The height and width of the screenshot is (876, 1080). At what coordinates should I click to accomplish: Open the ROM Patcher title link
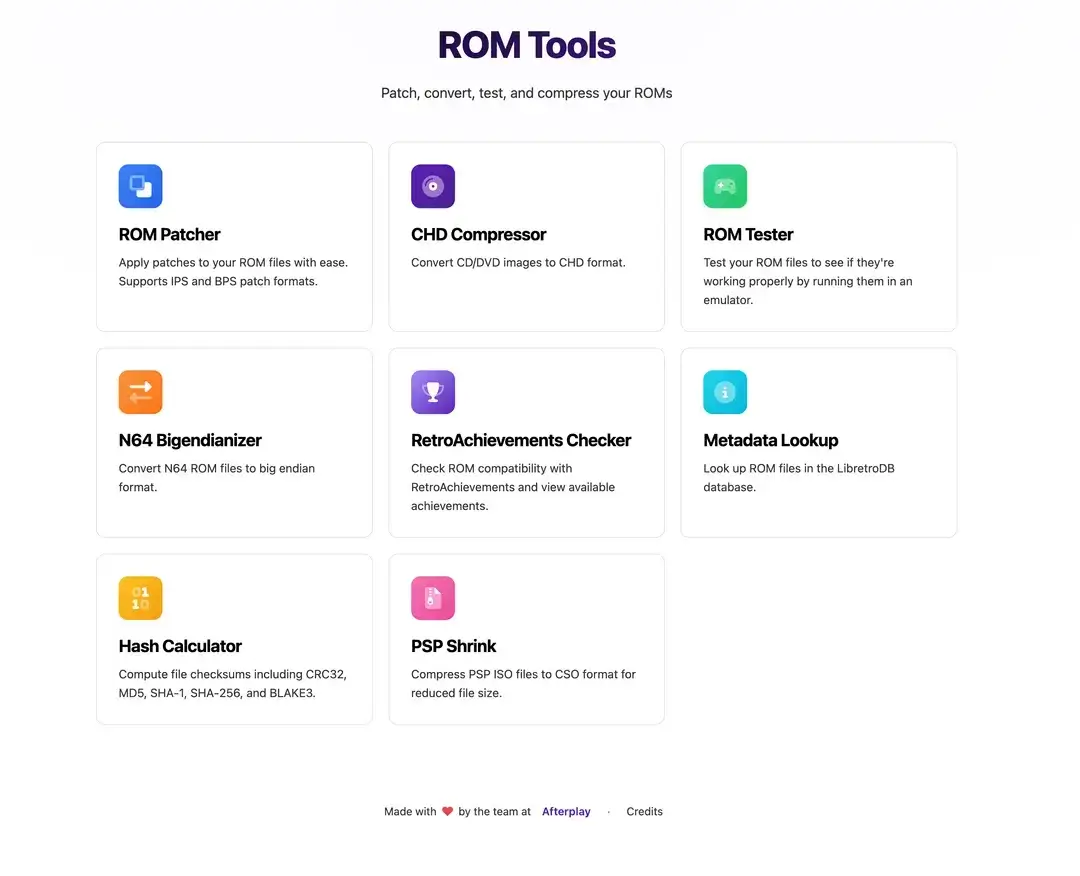pos(169,235)
